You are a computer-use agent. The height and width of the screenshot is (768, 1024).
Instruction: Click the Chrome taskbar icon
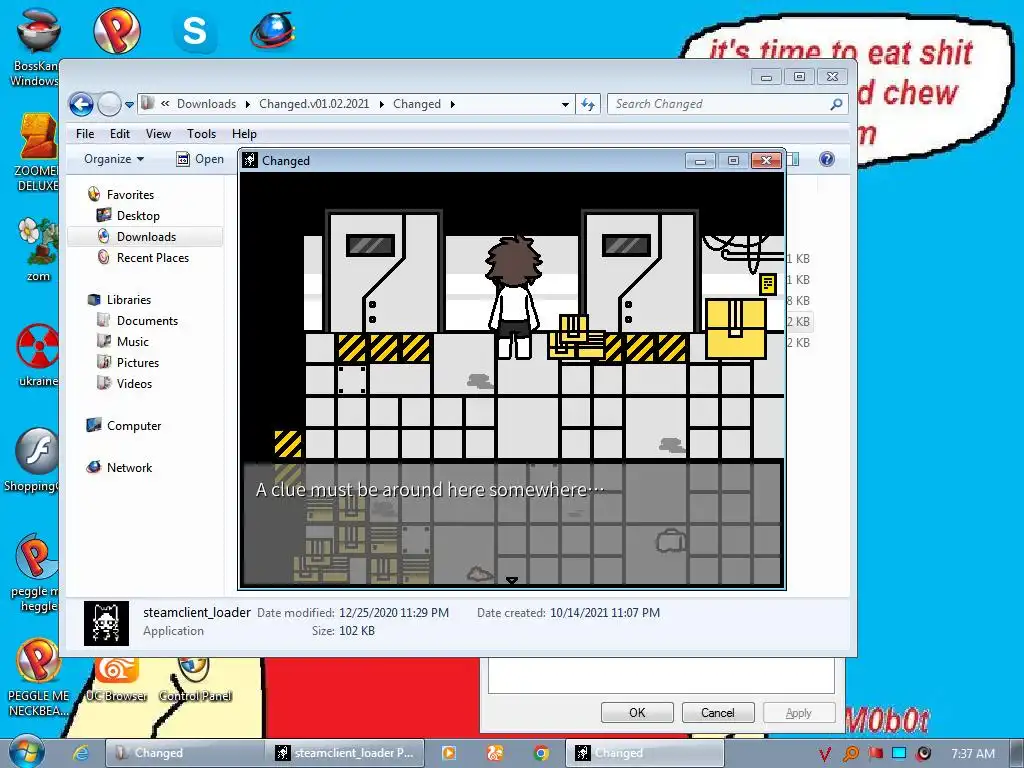541,753
